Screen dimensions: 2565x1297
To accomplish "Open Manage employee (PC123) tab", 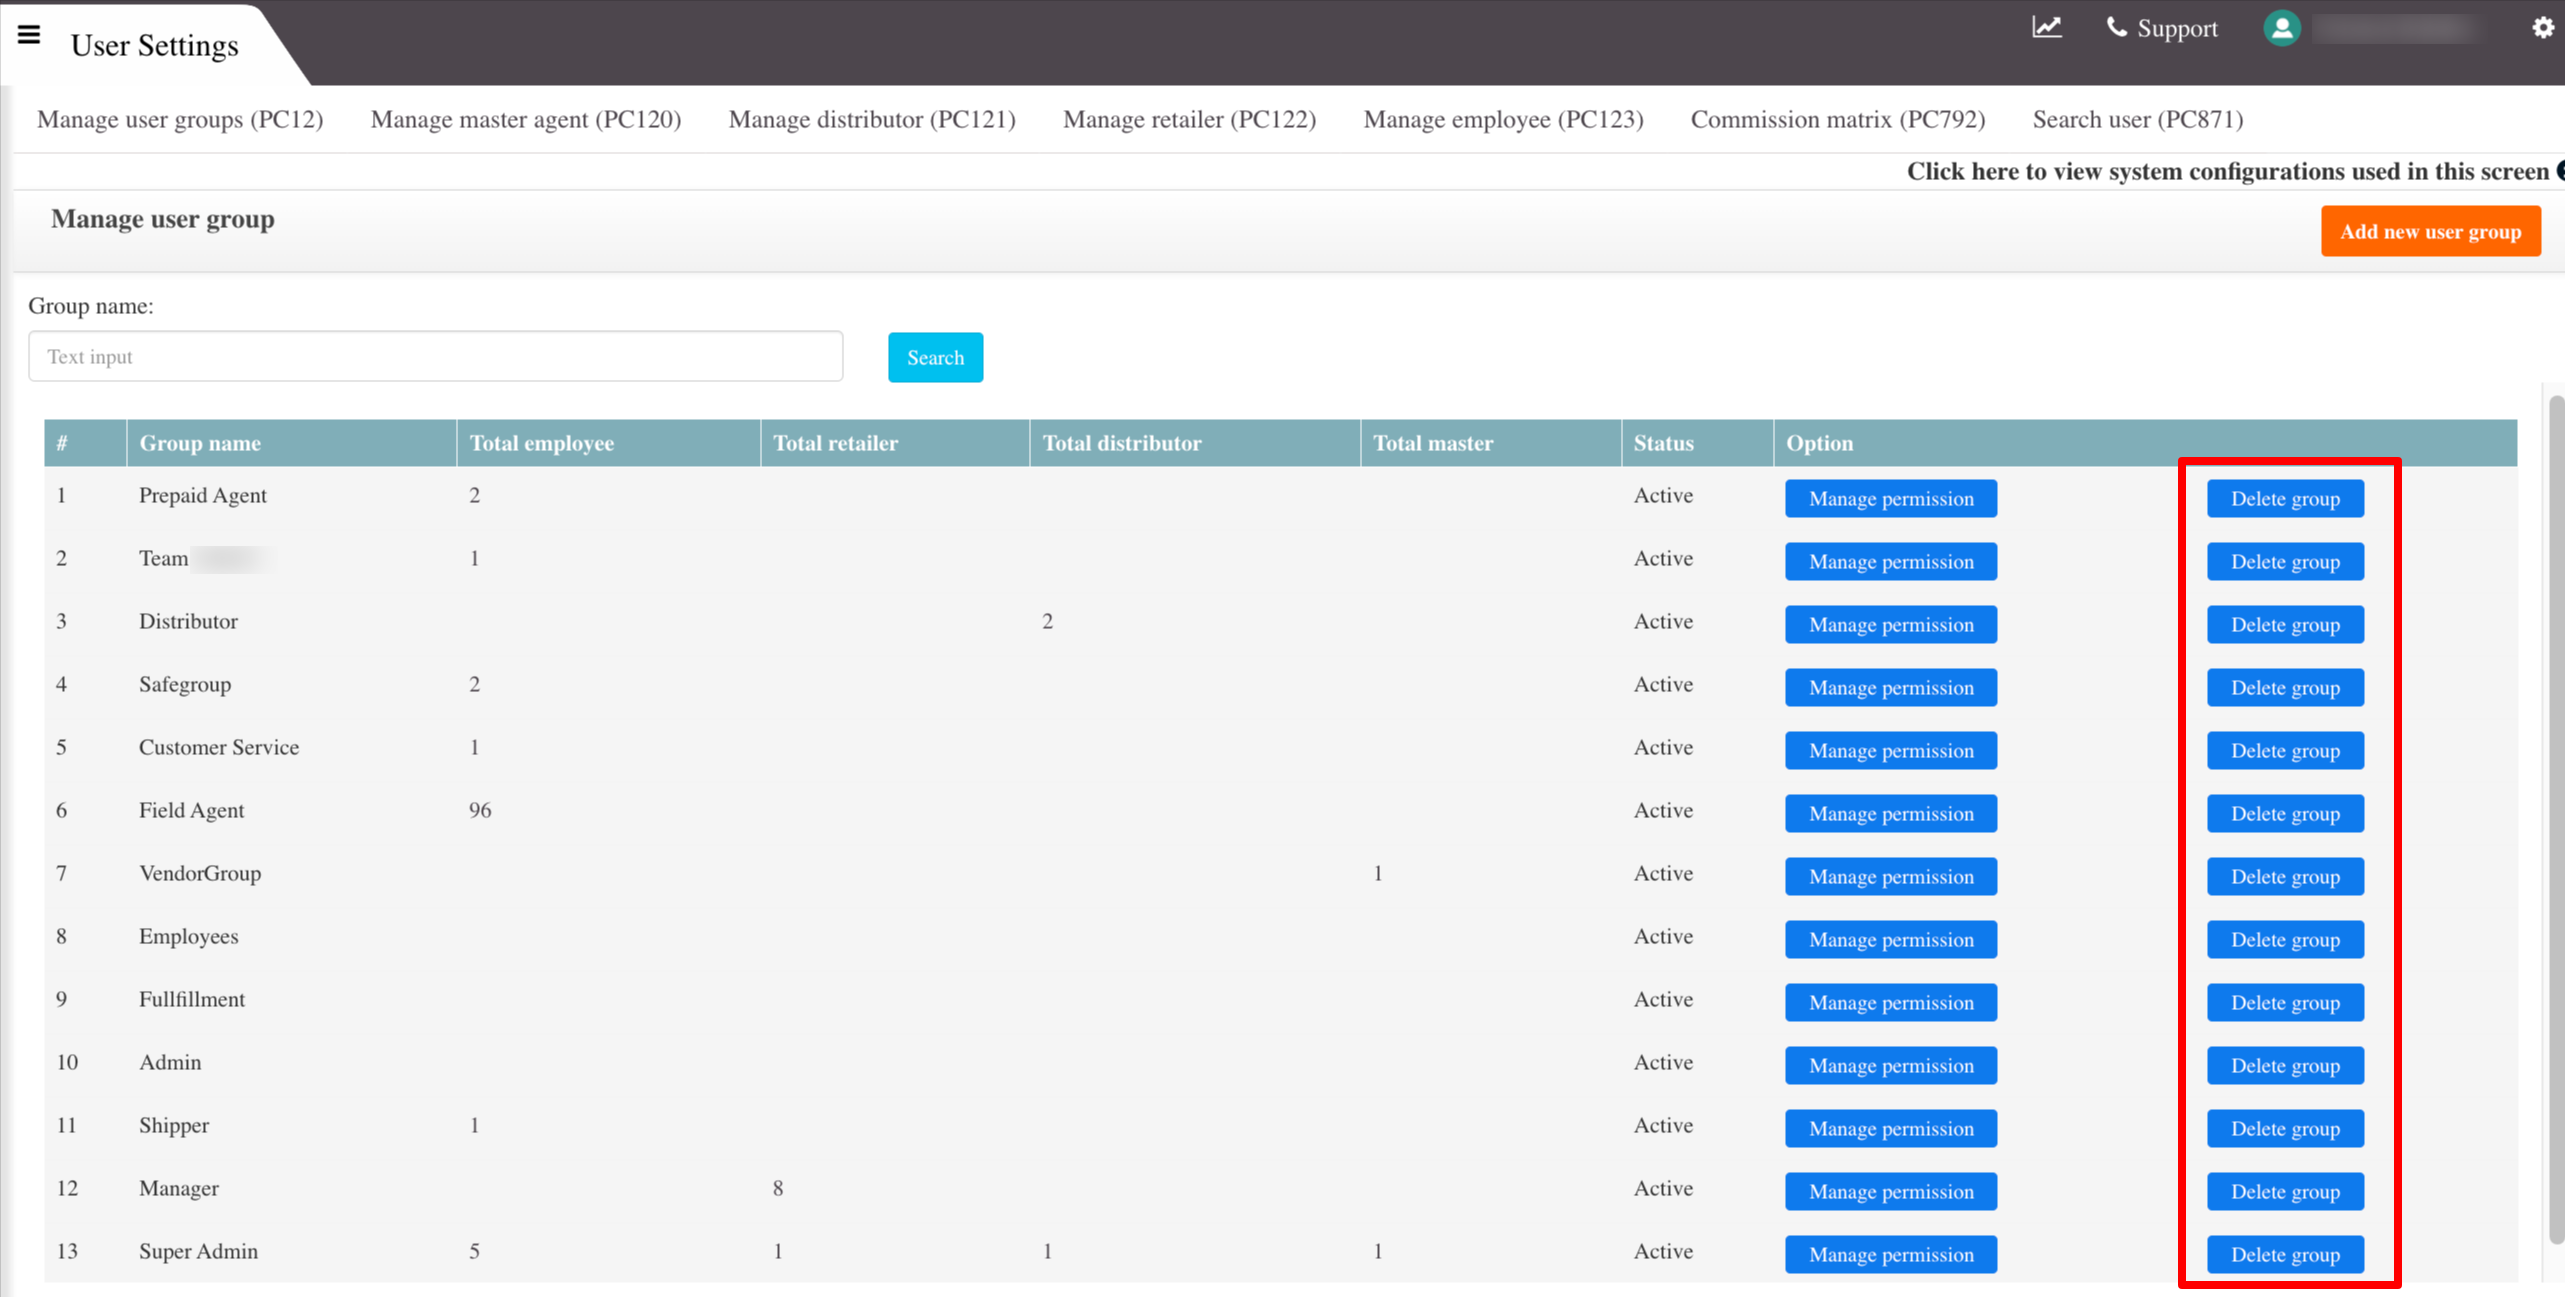I will click(x=1503, y=119).
